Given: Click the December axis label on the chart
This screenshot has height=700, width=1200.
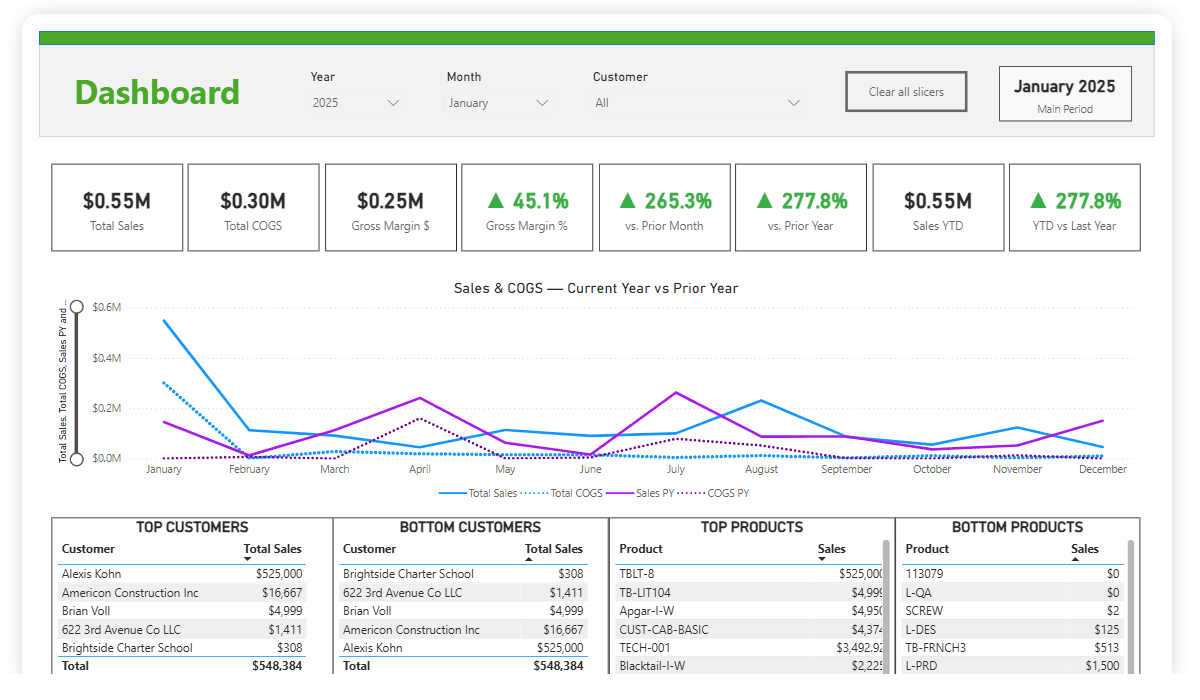Looking at the screenshot, I should tap(1103, 469).
